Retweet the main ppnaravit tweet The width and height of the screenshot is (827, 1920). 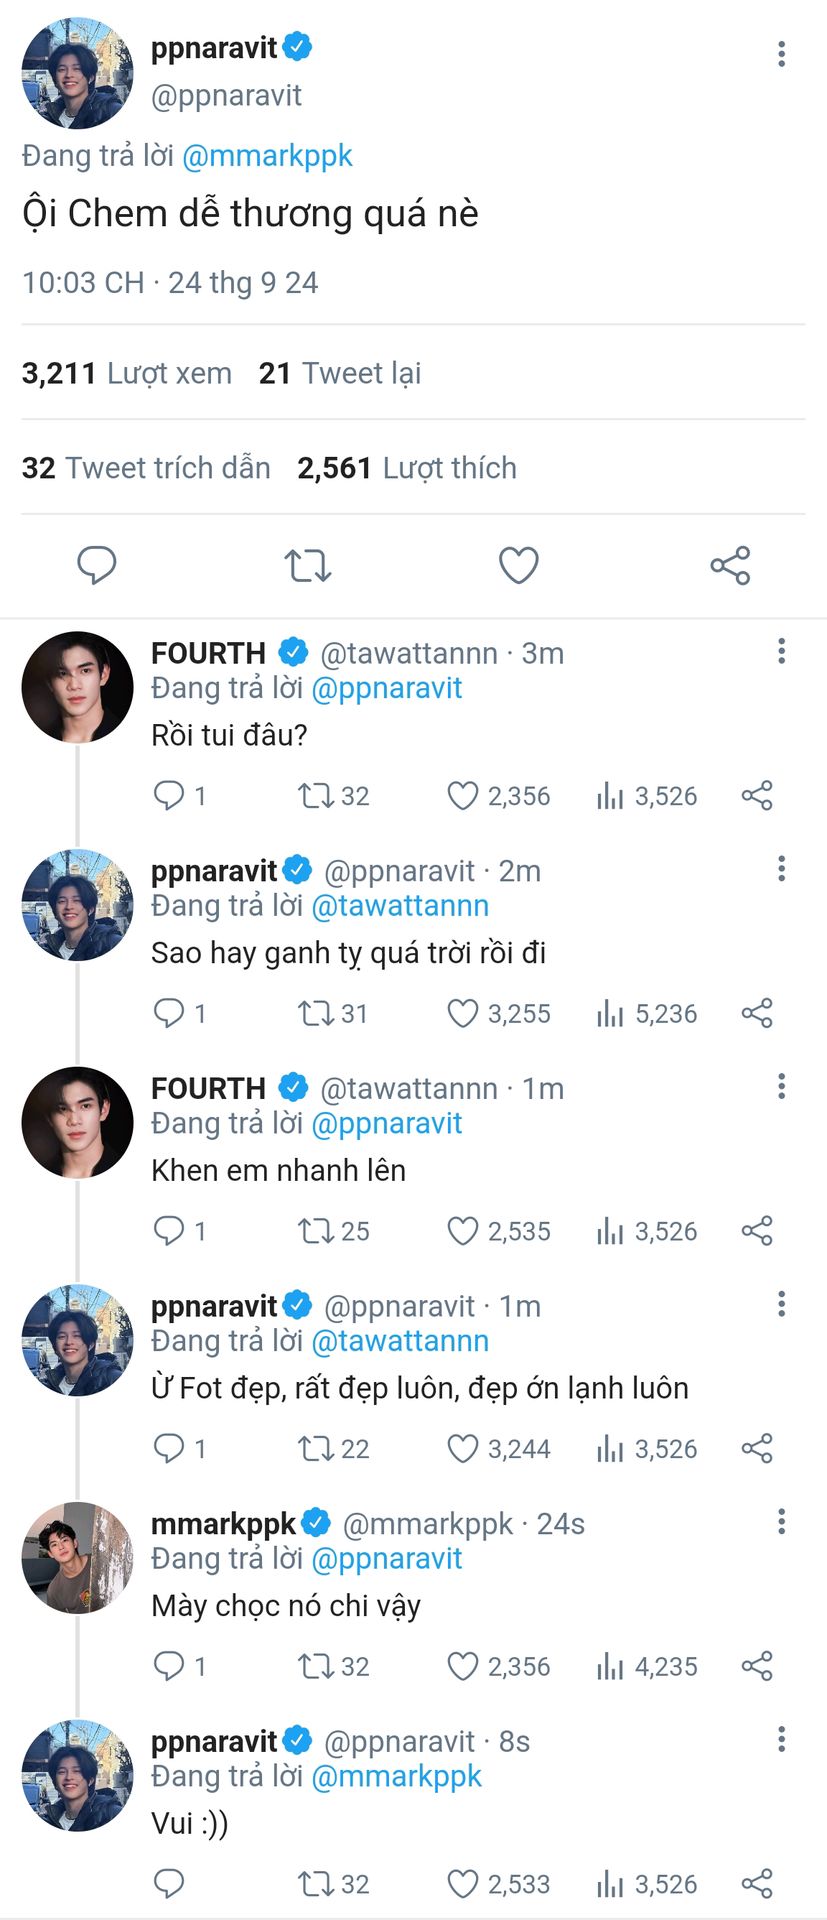tap(308, 565)
